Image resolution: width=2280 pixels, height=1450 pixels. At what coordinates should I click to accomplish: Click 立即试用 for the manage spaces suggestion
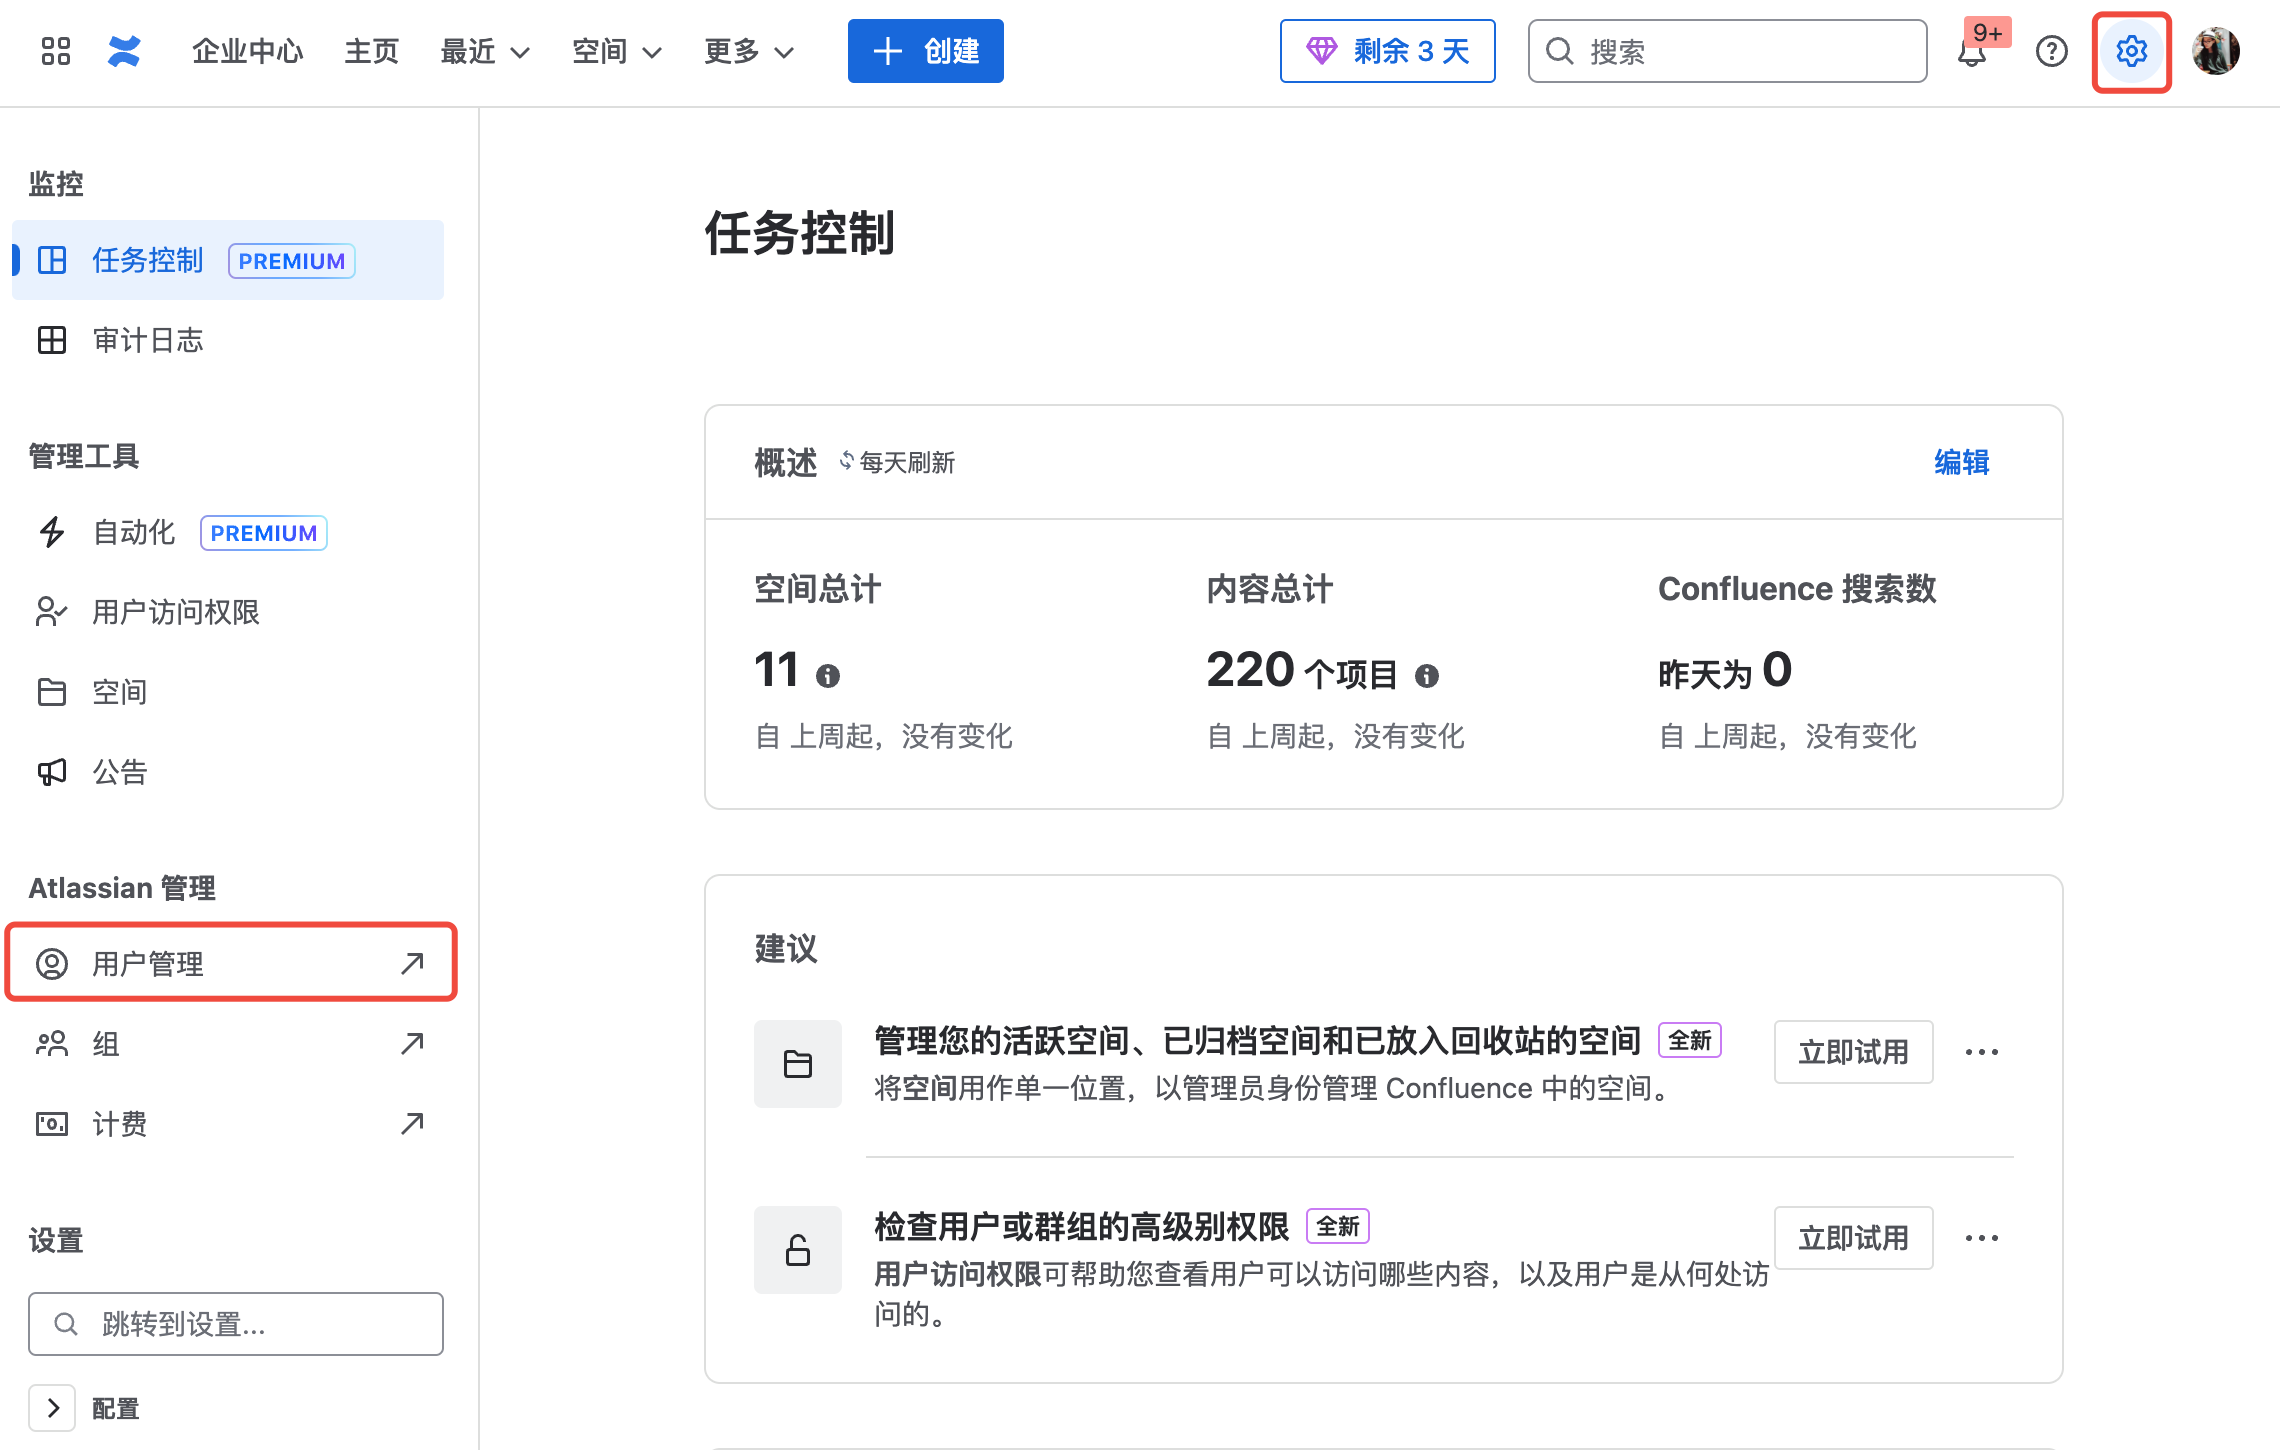click(1854, 1052)
